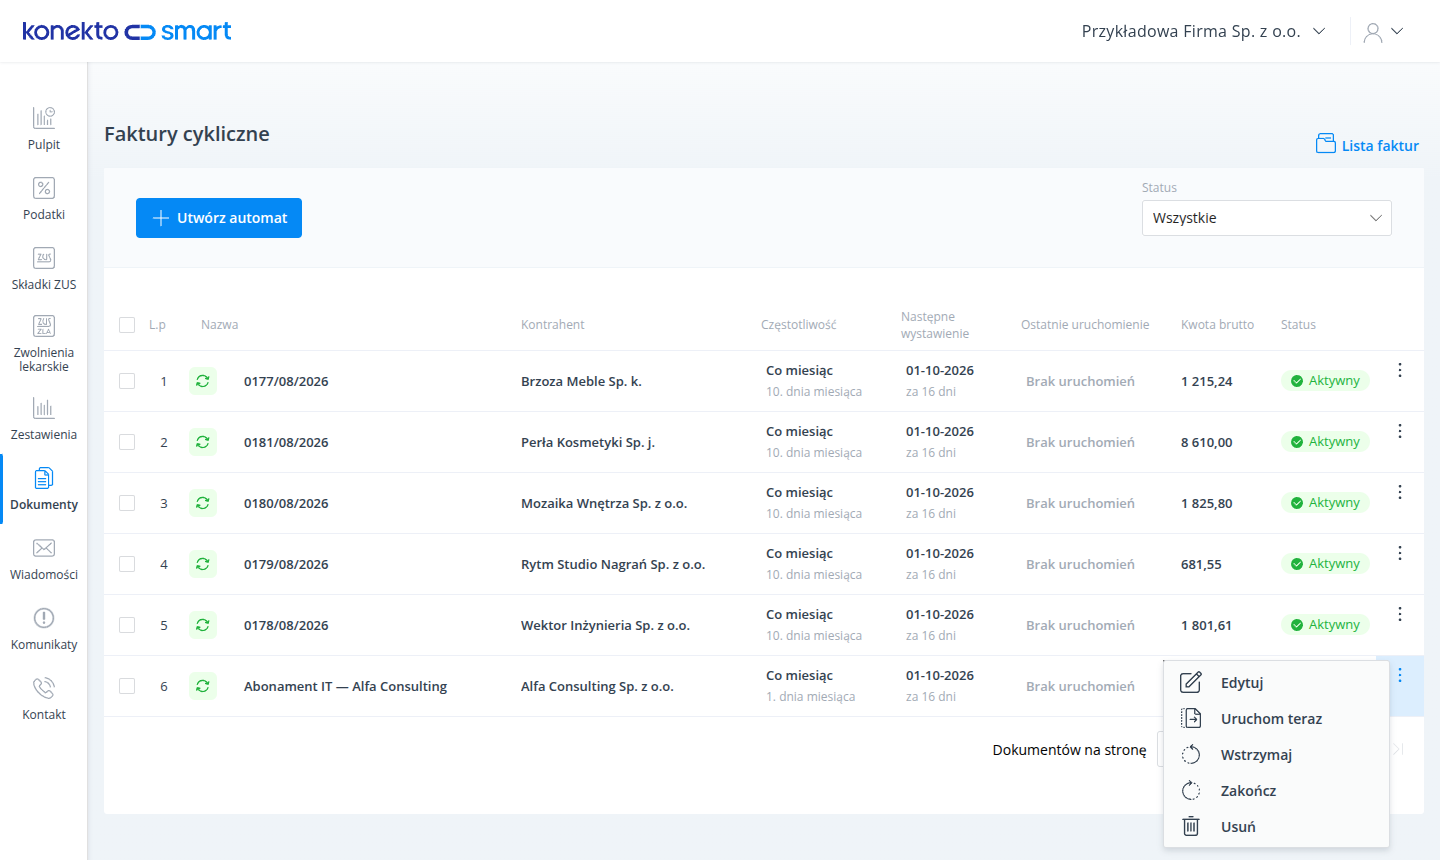Open Składki ZUS section
The height and width of the screenshot is (860, 1440).
point(44,269)
